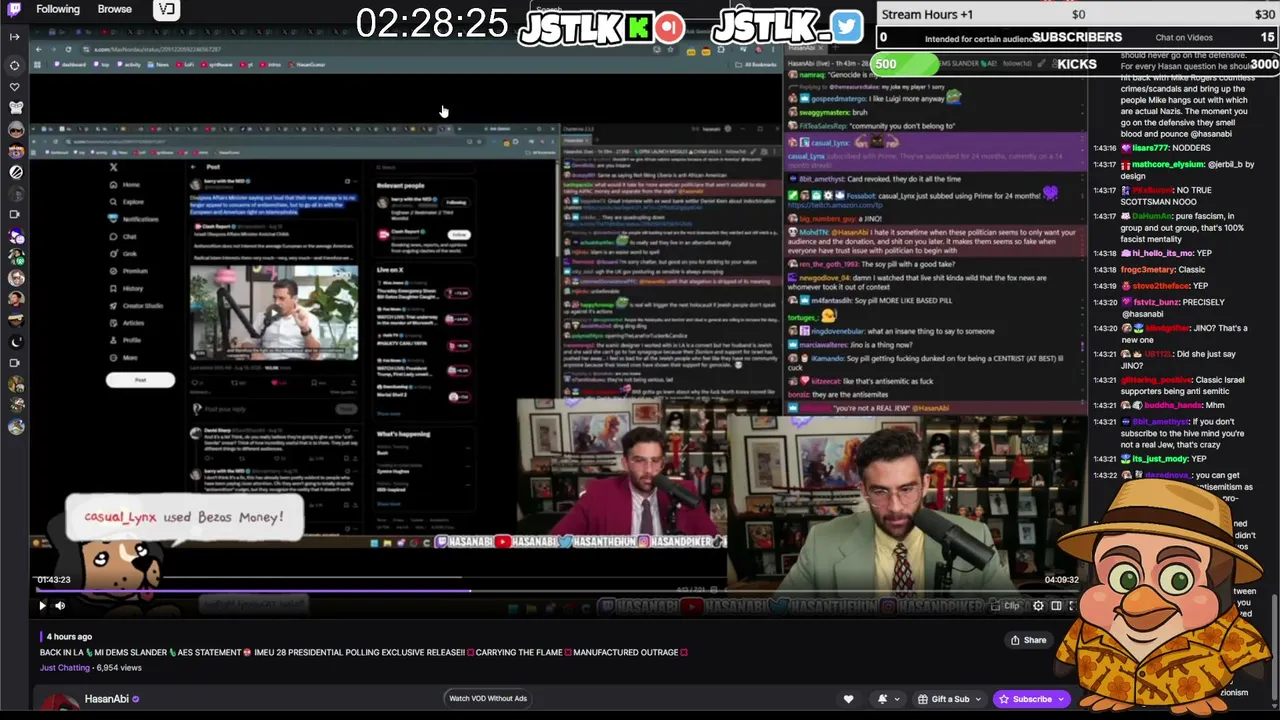Image resolution: width=1280 pixels, height=720 pixels.
Task: Jump to the 1:43:18 timestamp by frogc3metary
Action: pos(1104,270)
